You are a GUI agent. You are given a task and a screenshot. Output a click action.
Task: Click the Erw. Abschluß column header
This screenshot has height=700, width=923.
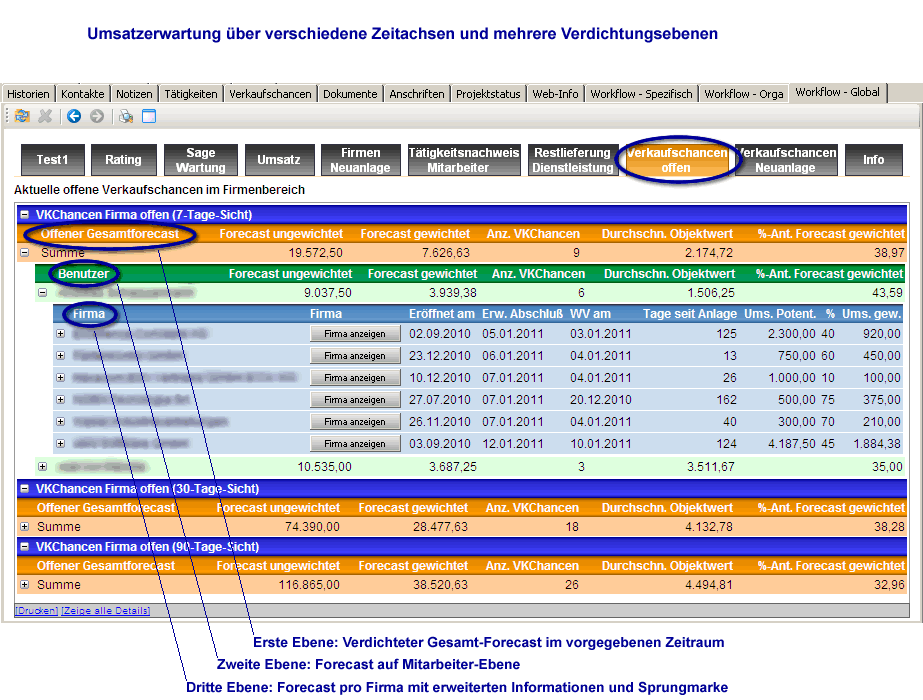522,314
